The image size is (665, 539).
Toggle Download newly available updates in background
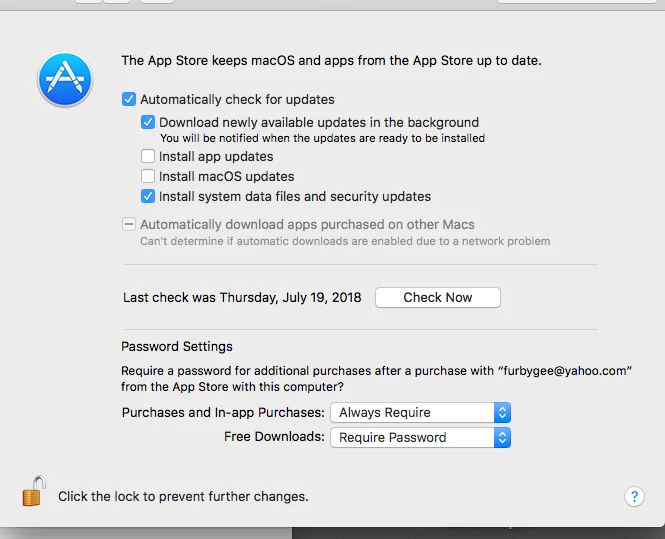click(x=148, y=123)
